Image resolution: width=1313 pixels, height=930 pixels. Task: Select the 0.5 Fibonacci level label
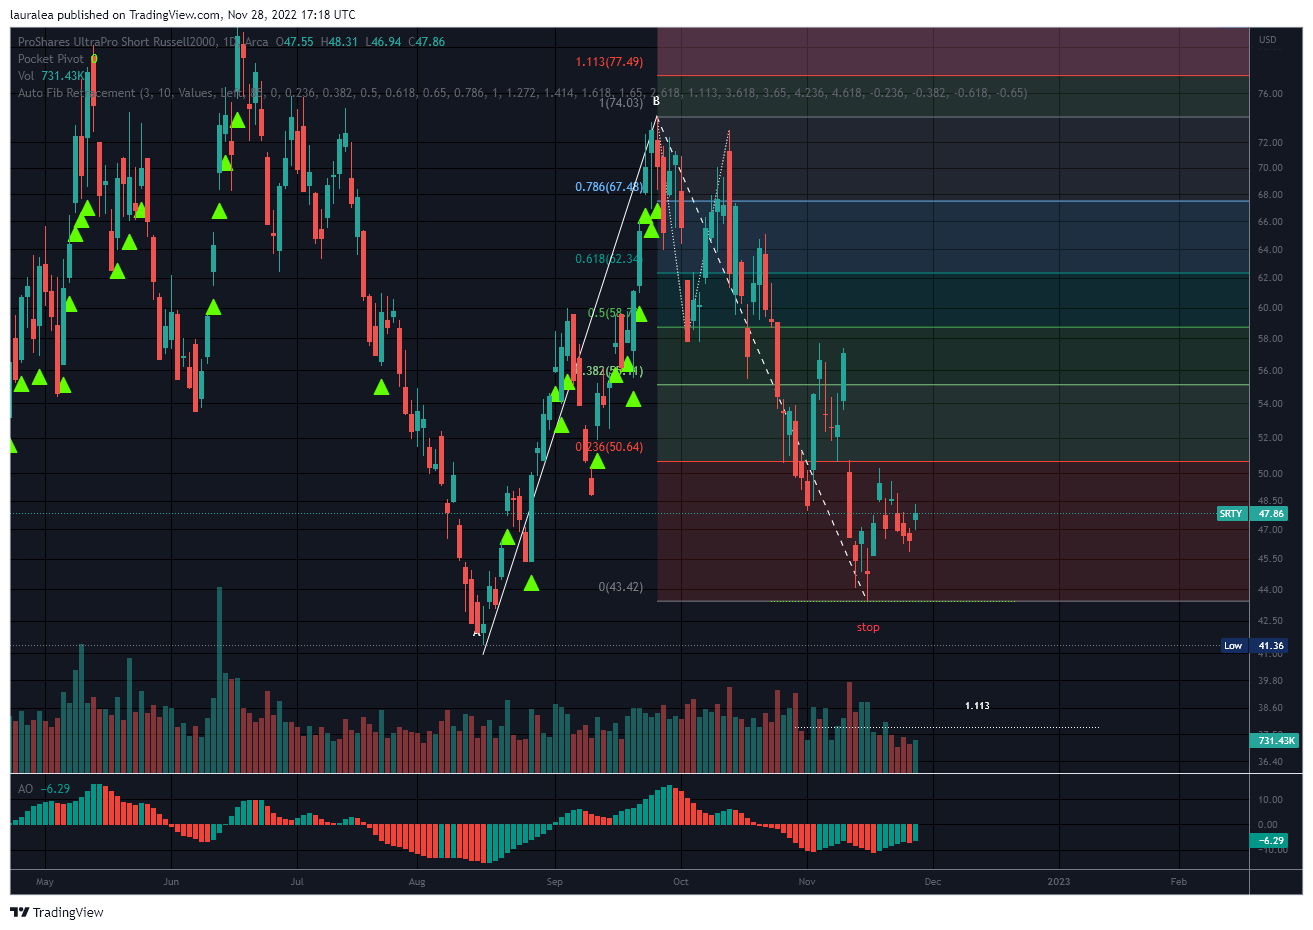pos(614,313)
